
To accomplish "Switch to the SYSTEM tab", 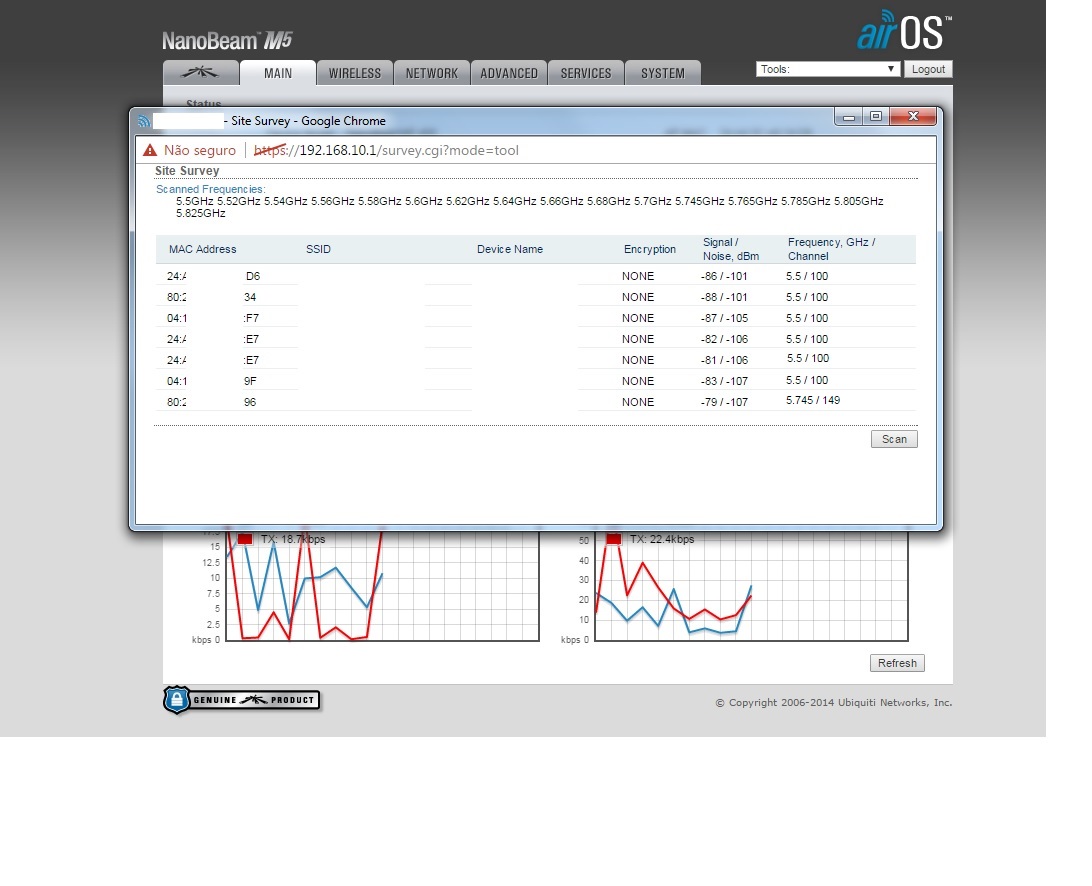I will (x=663, y=73).
